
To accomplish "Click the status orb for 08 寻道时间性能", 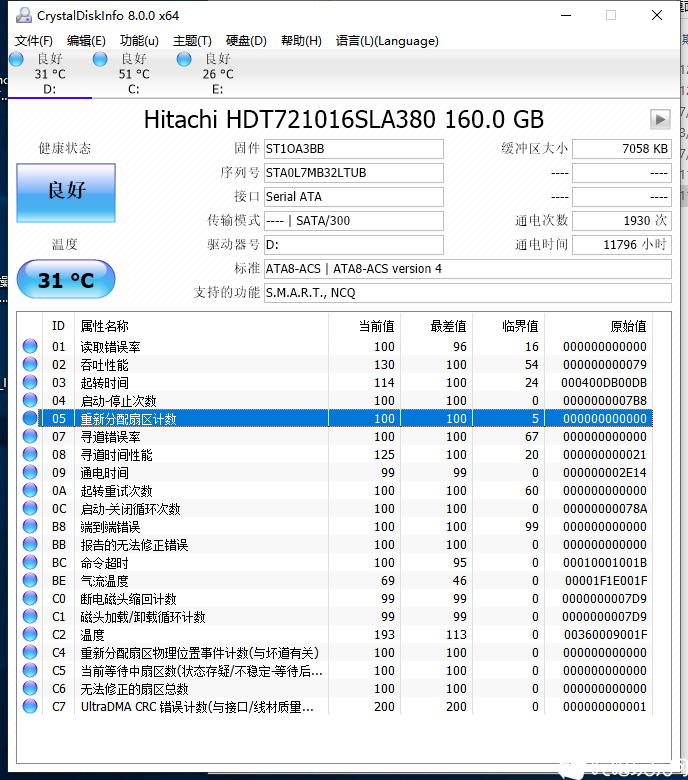I will click(30, 454).
